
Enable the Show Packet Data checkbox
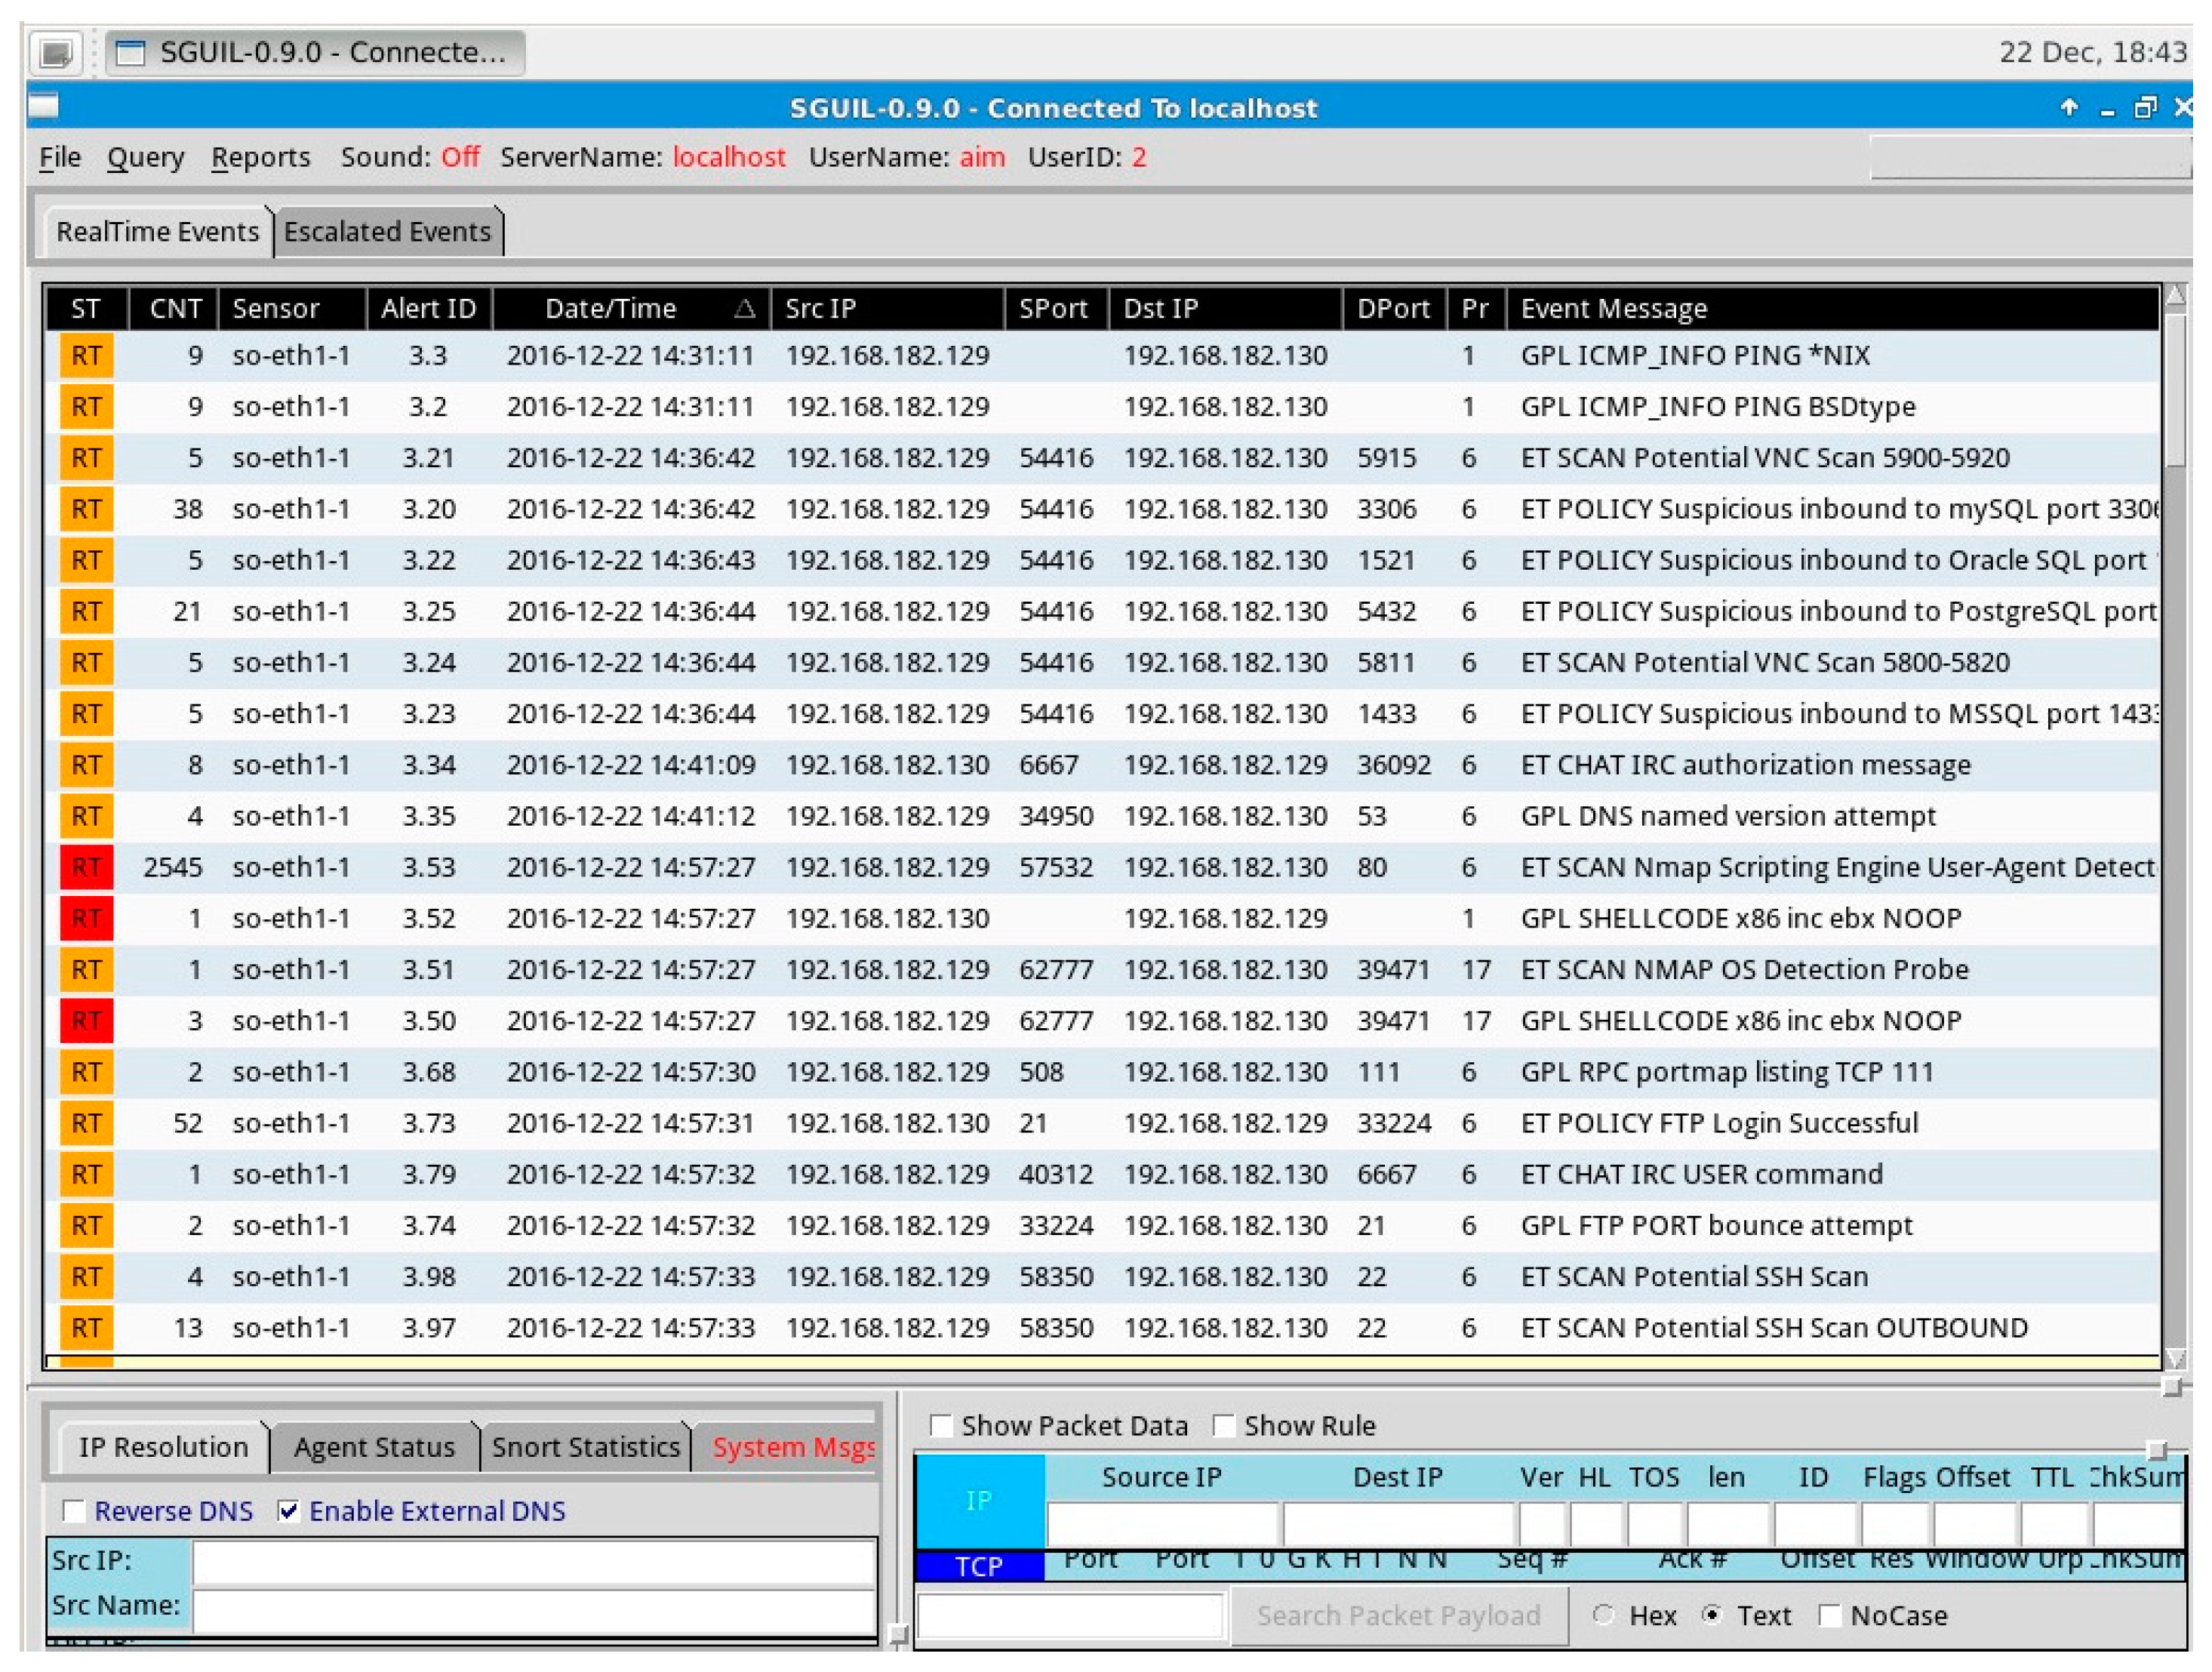941,1426
